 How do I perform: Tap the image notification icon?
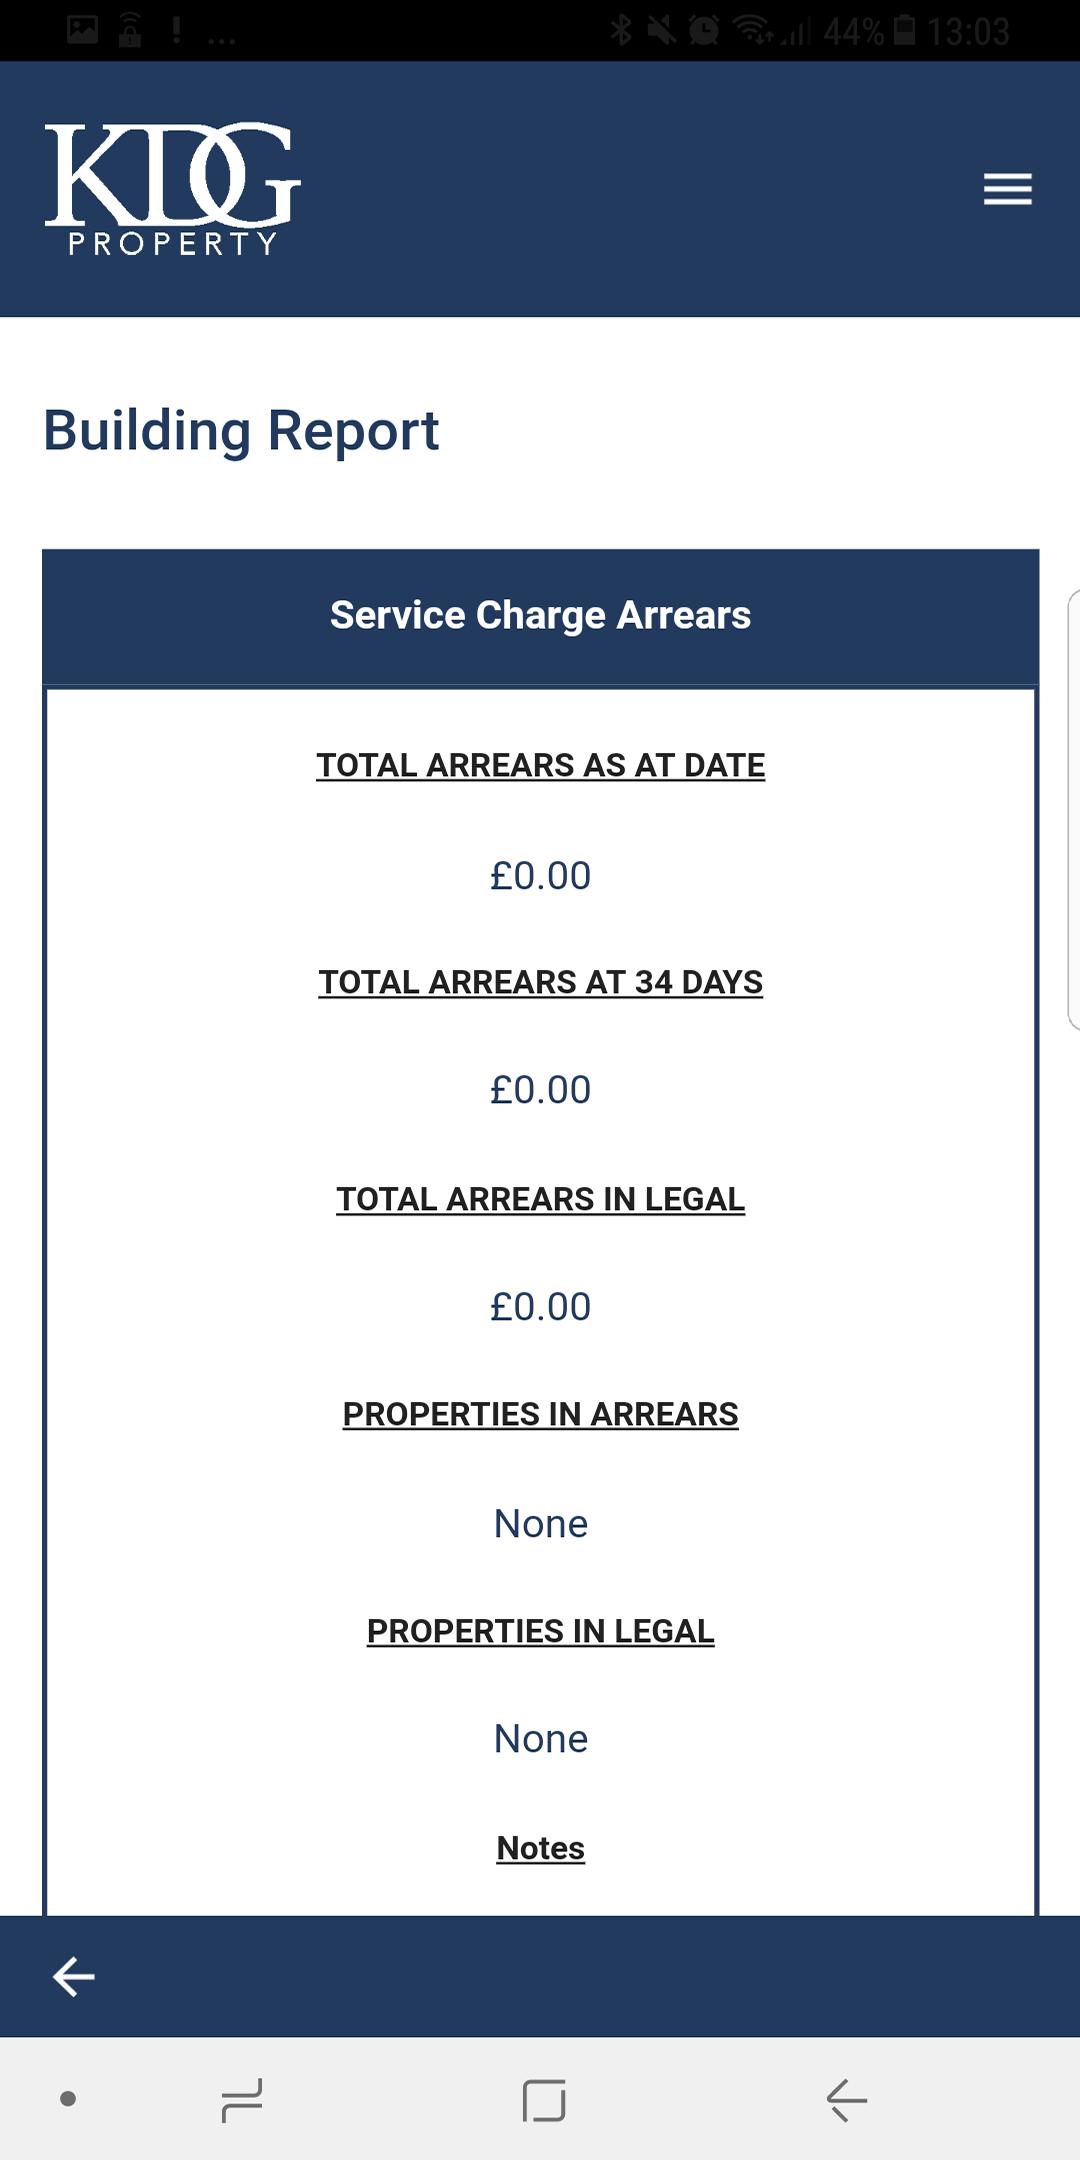click(83, 30)
